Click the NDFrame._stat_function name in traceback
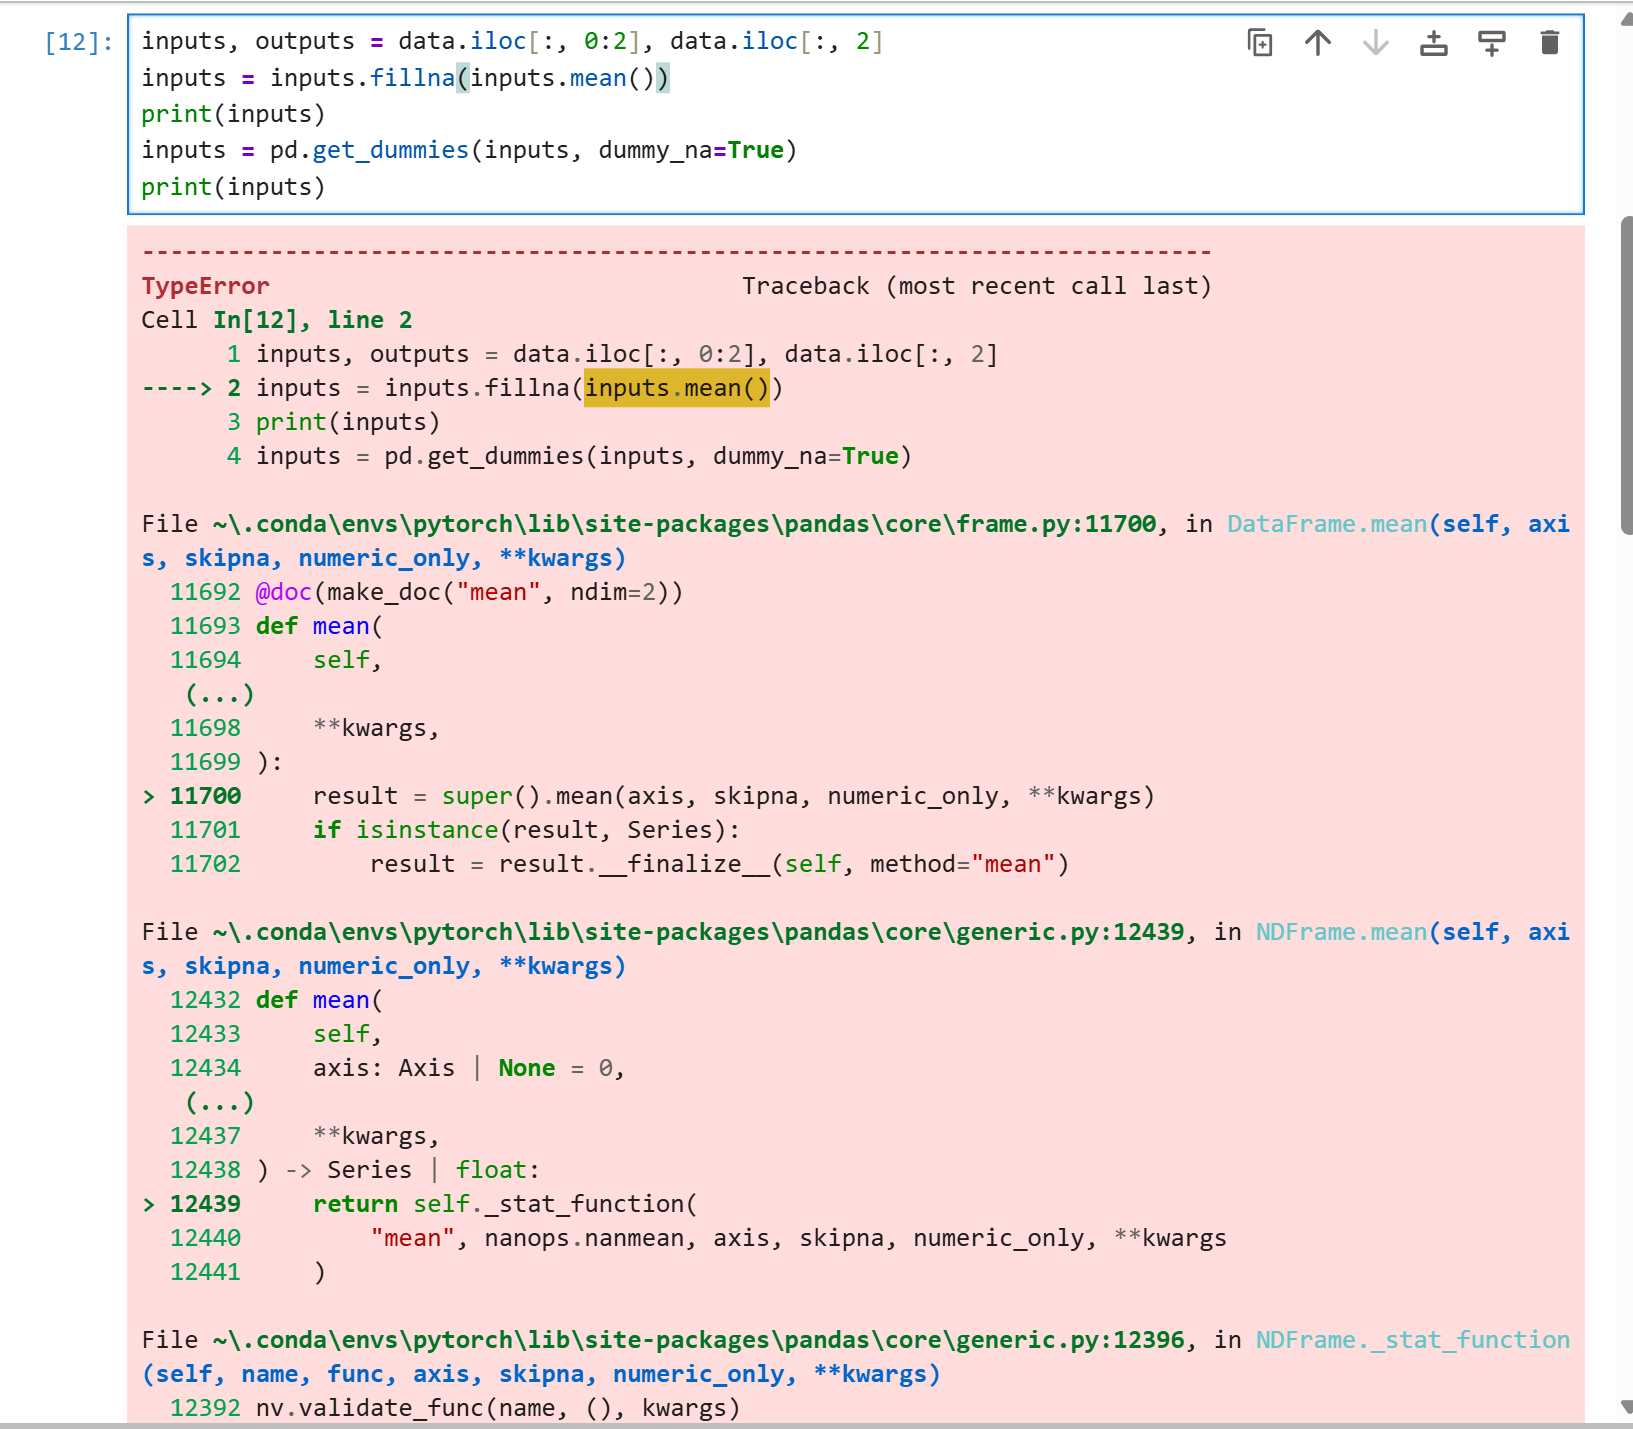The height and width of the screenshot is (1429, 1633). (x=1412, y=1340)
